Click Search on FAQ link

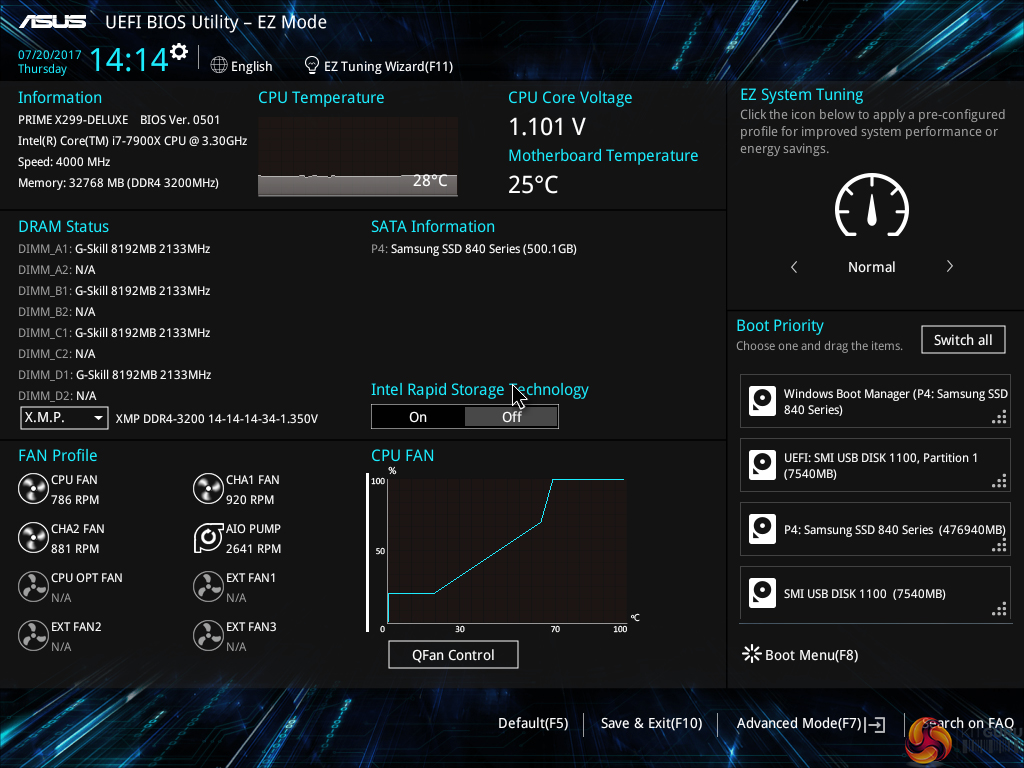968,723
